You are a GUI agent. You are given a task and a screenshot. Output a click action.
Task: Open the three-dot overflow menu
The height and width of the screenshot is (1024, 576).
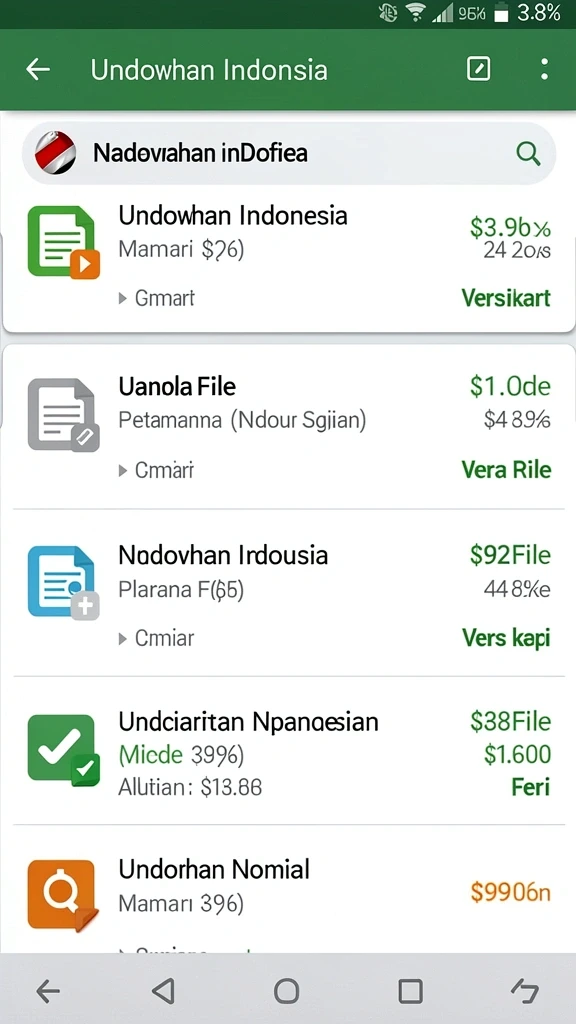[x=544, y=69]
